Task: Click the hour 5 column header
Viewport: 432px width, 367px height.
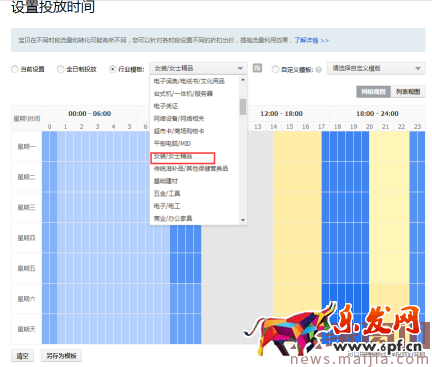Action: click(x=129, y=127)
